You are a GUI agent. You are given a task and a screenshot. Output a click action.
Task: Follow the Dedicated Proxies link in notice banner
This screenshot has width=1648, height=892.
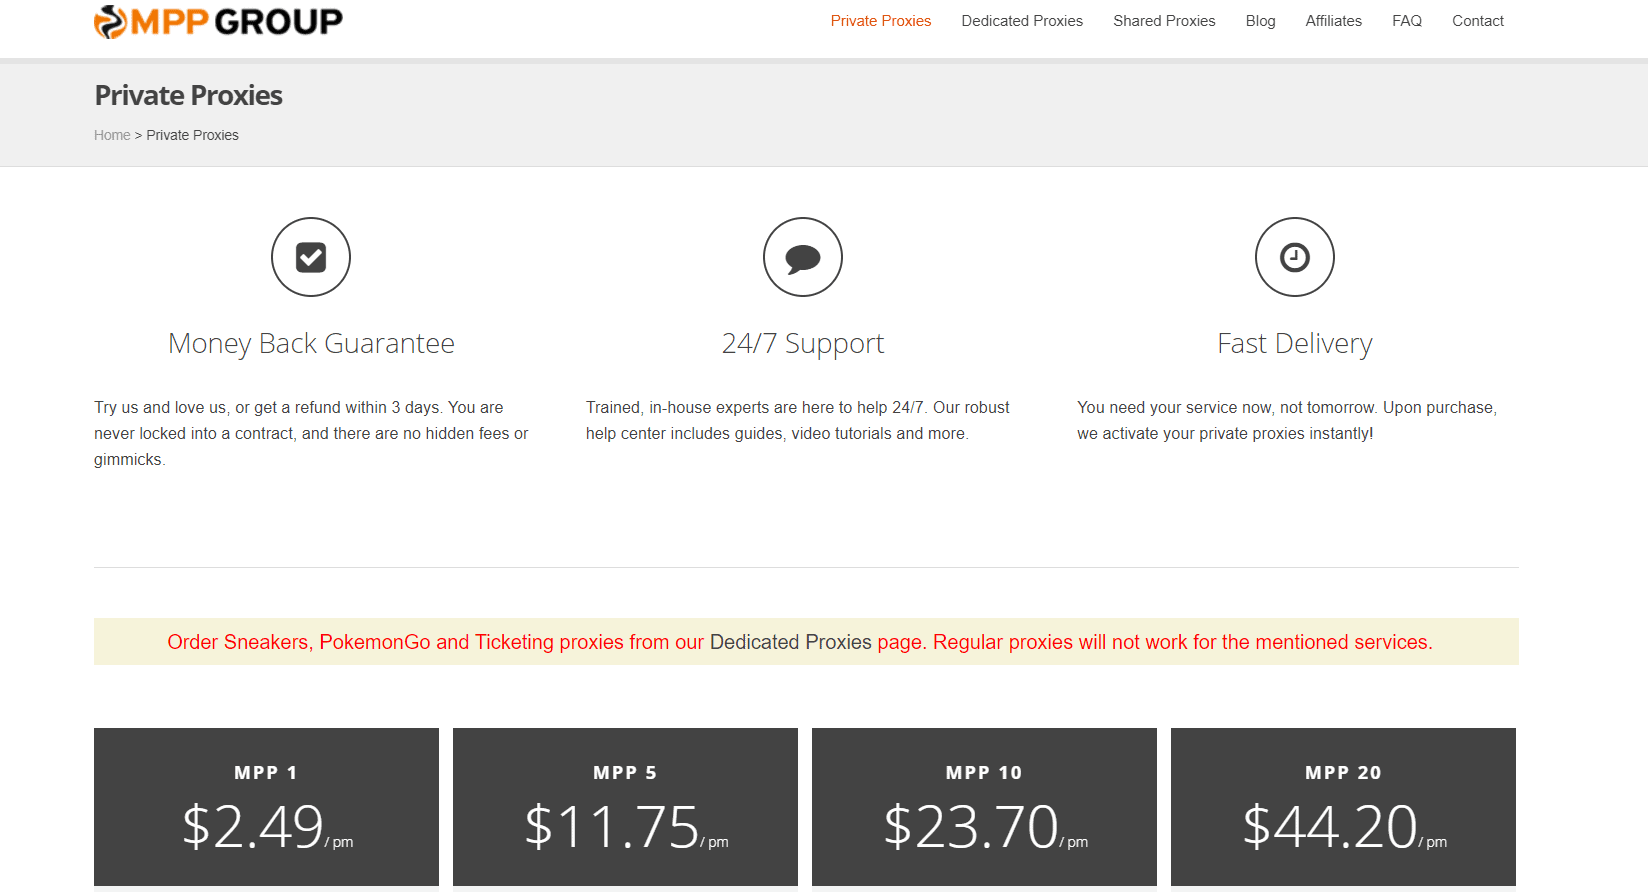(791, 642)
